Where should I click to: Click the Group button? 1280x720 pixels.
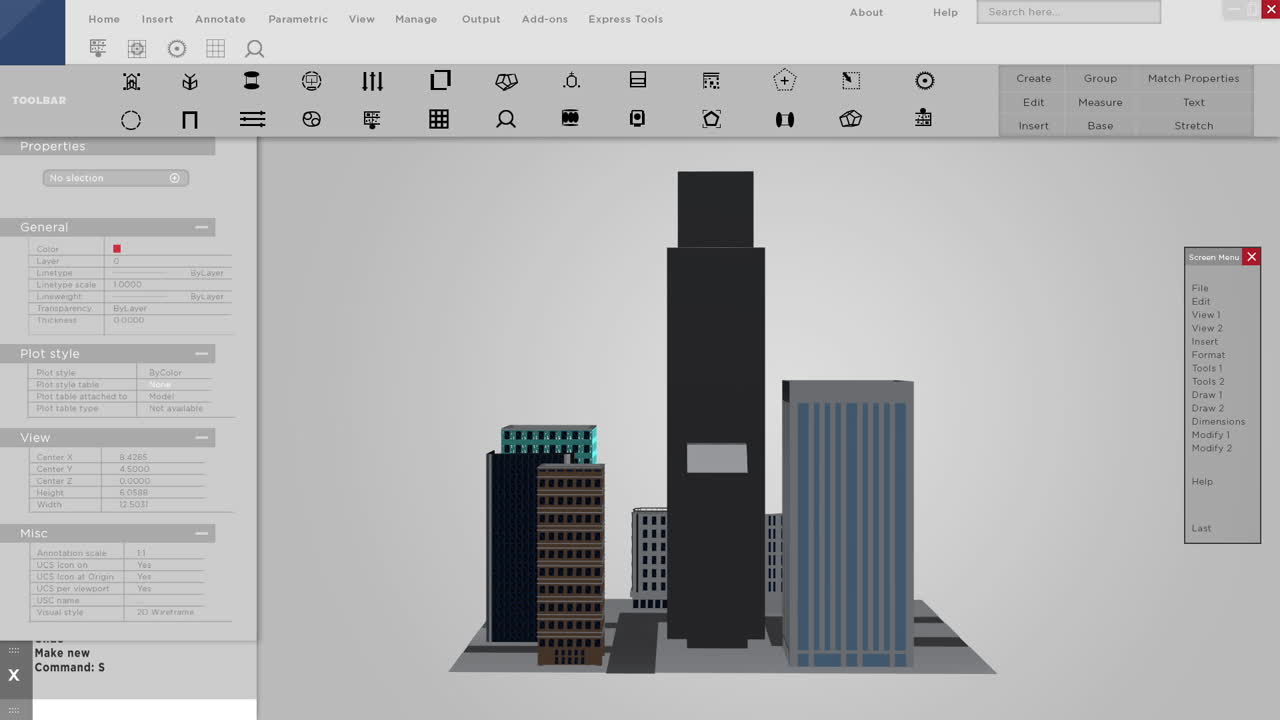(1100, 78)
